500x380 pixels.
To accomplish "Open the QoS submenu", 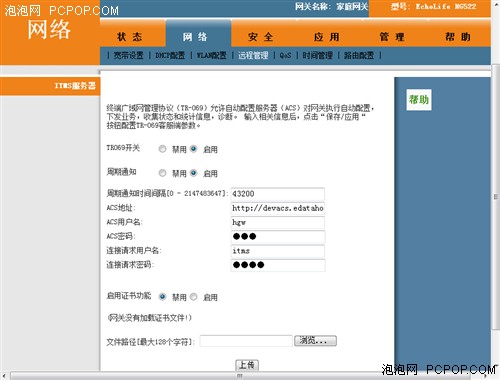I will tap(285, 55).
